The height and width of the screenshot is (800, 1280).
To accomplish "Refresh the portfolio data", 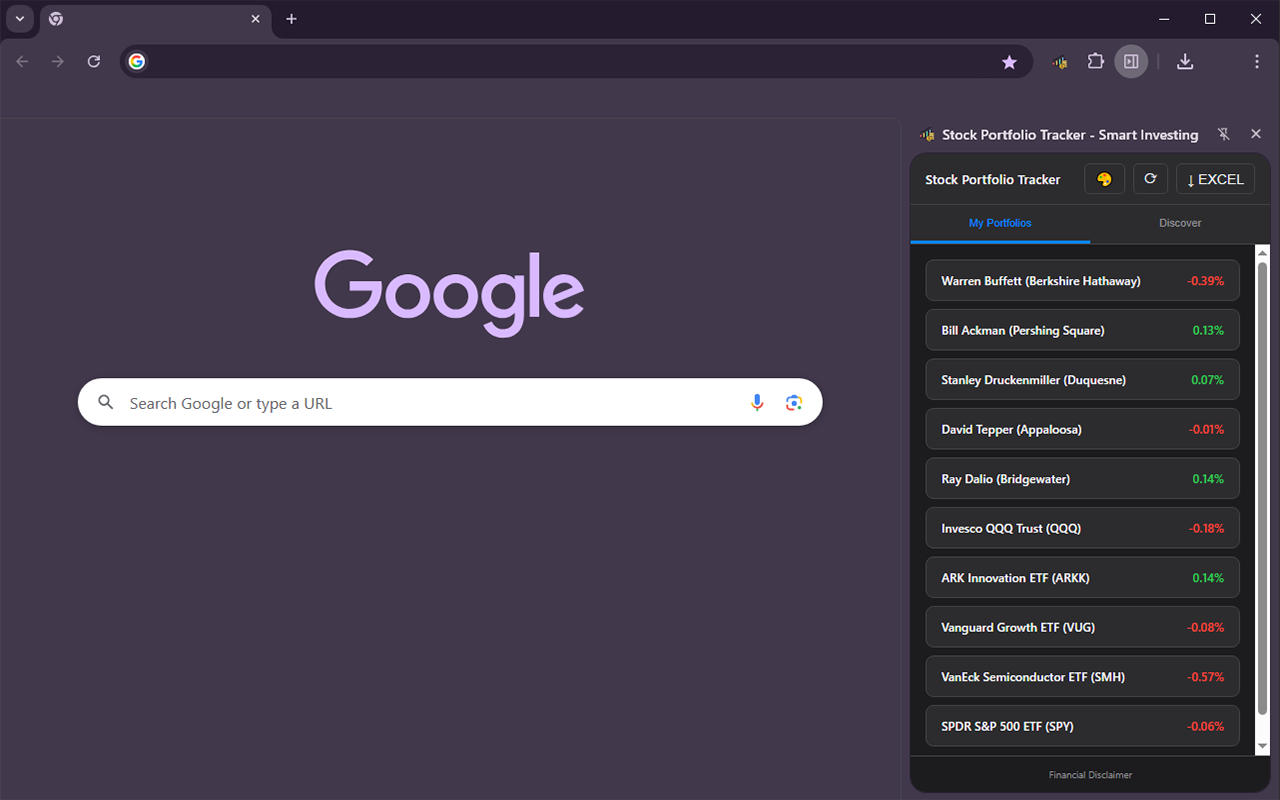I will (x=1150, y=179).
